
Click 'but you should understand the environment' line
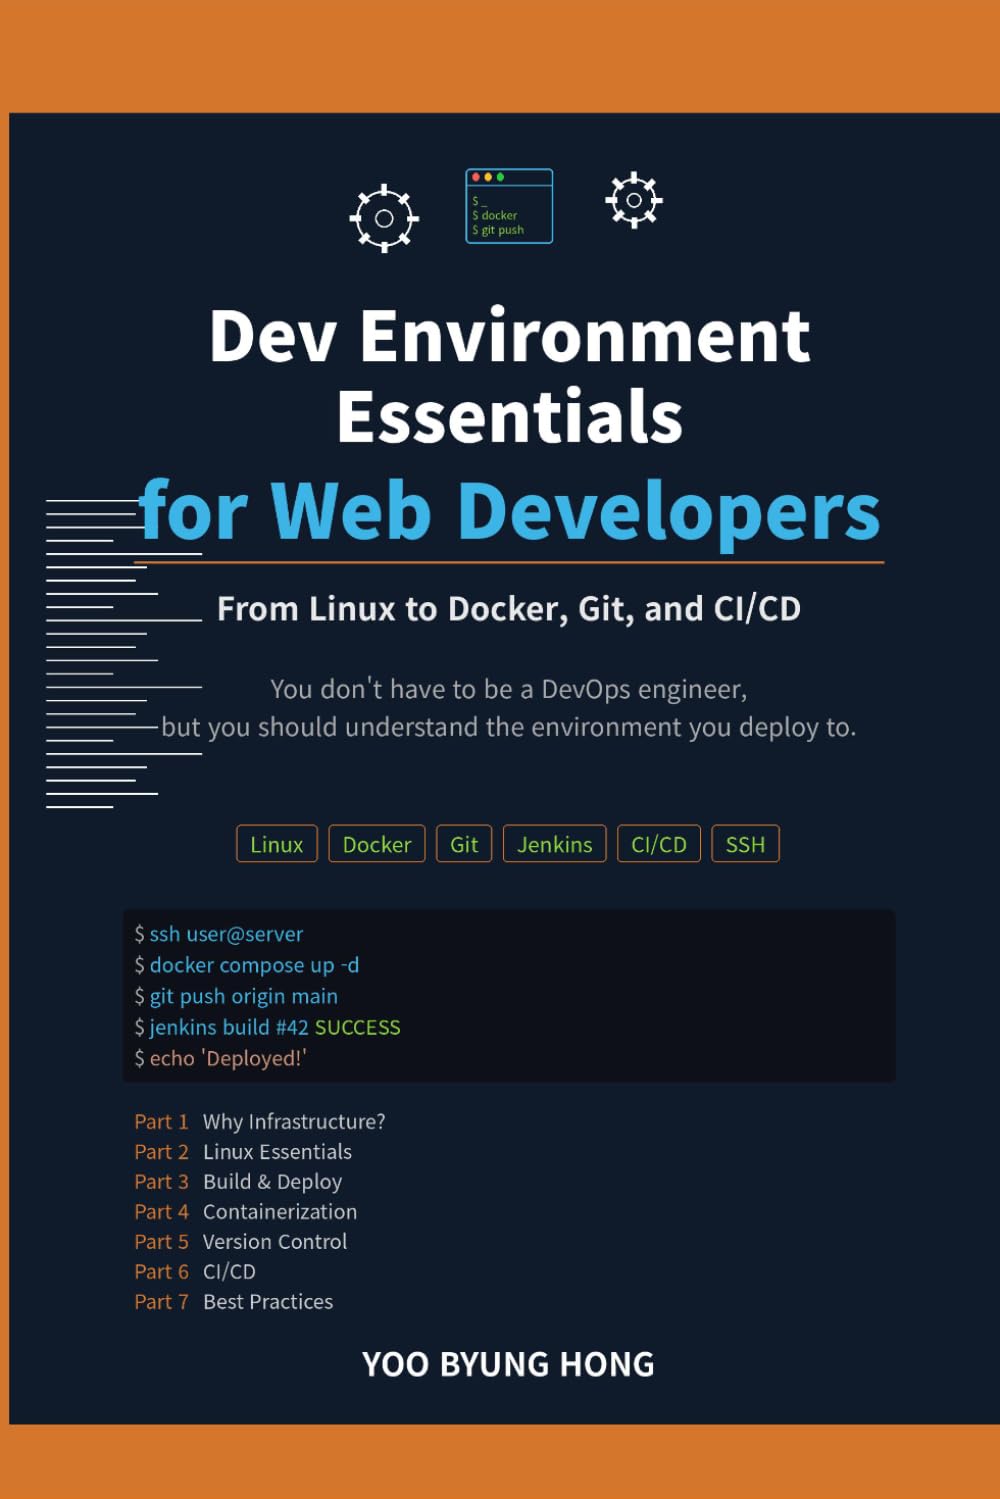tap(509, 727)
